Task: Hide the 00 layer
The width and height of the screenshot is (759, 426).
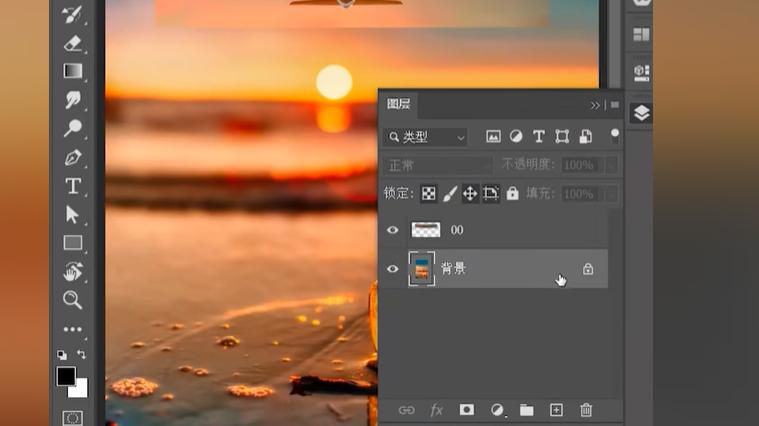Action: click(x=392, y=230)
